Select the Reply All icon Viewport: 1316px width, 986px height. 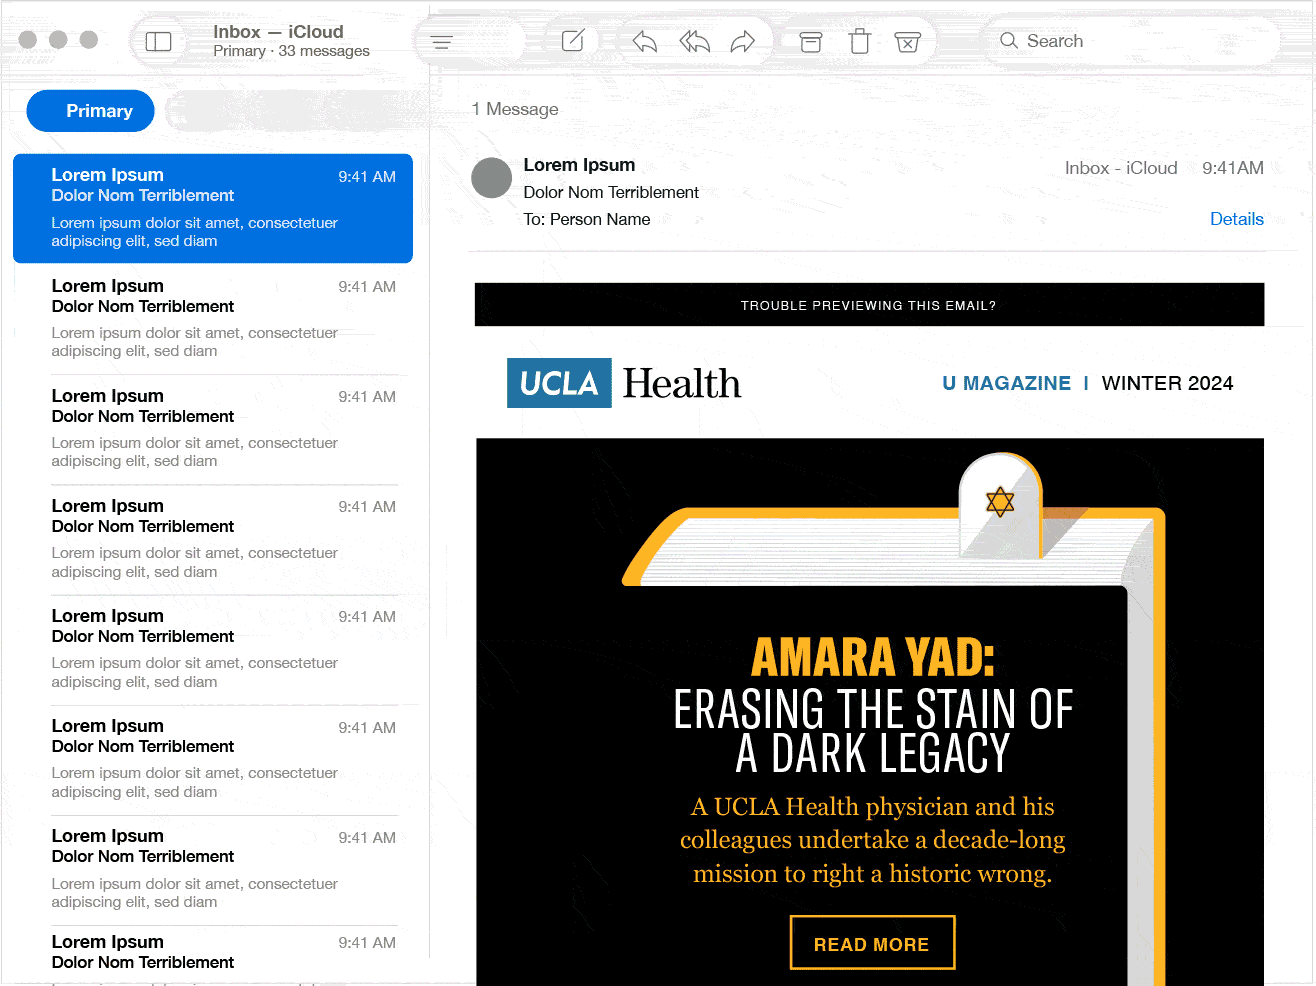[x=693, y=41]
